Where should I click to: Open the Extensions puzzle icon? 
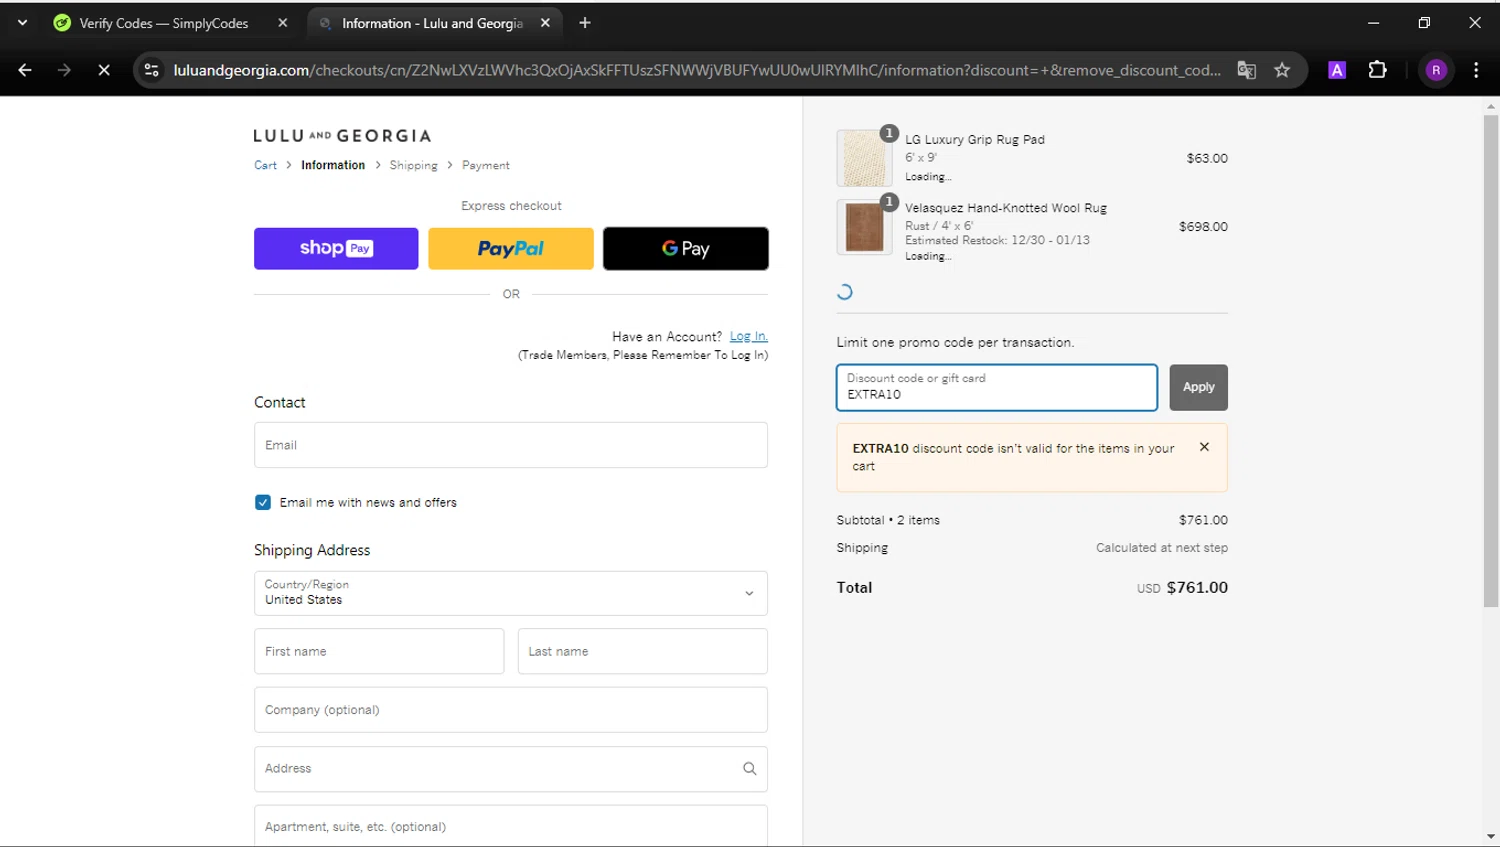pyautogui.click(x=1377, y=70)
